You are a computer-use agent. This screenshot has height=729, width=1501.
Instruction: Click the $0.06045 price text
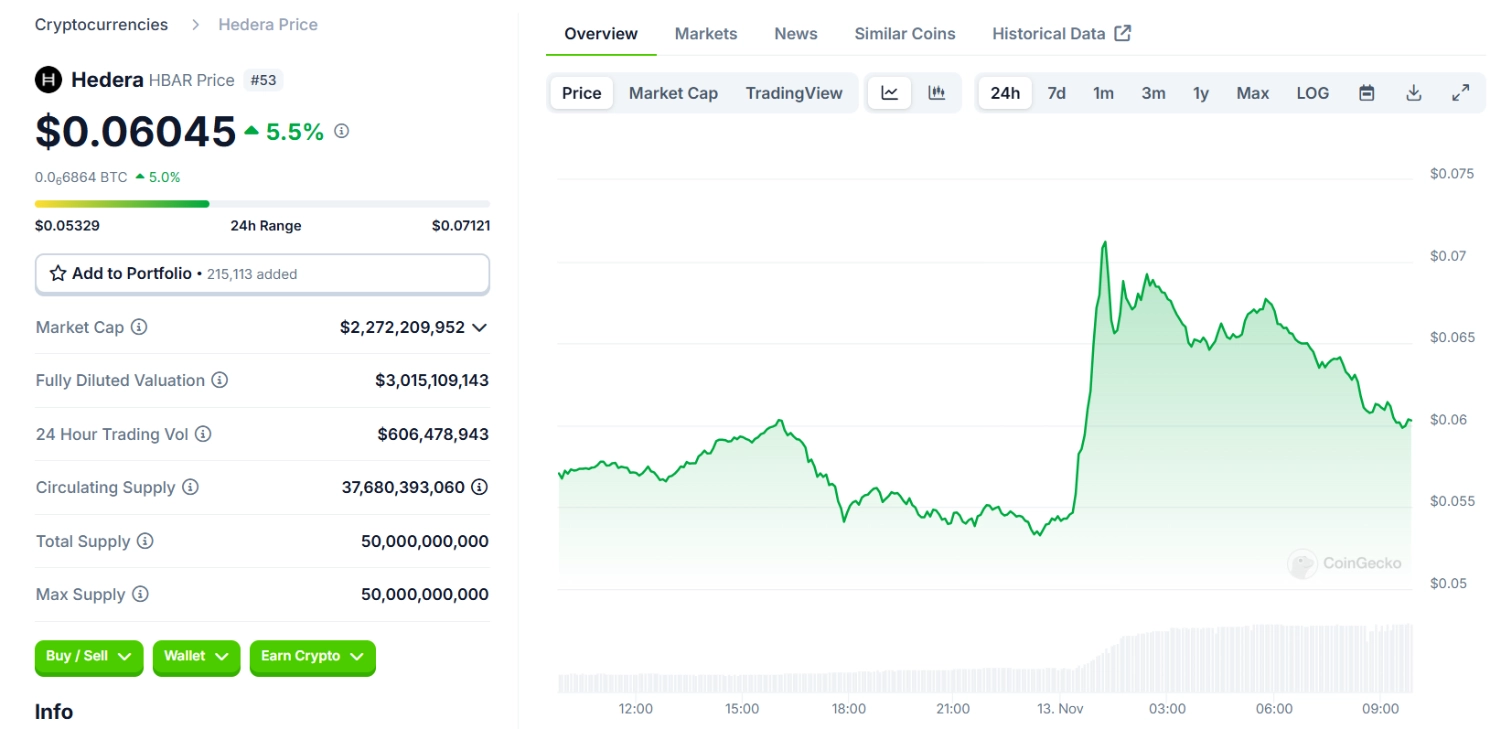point(135,131)
